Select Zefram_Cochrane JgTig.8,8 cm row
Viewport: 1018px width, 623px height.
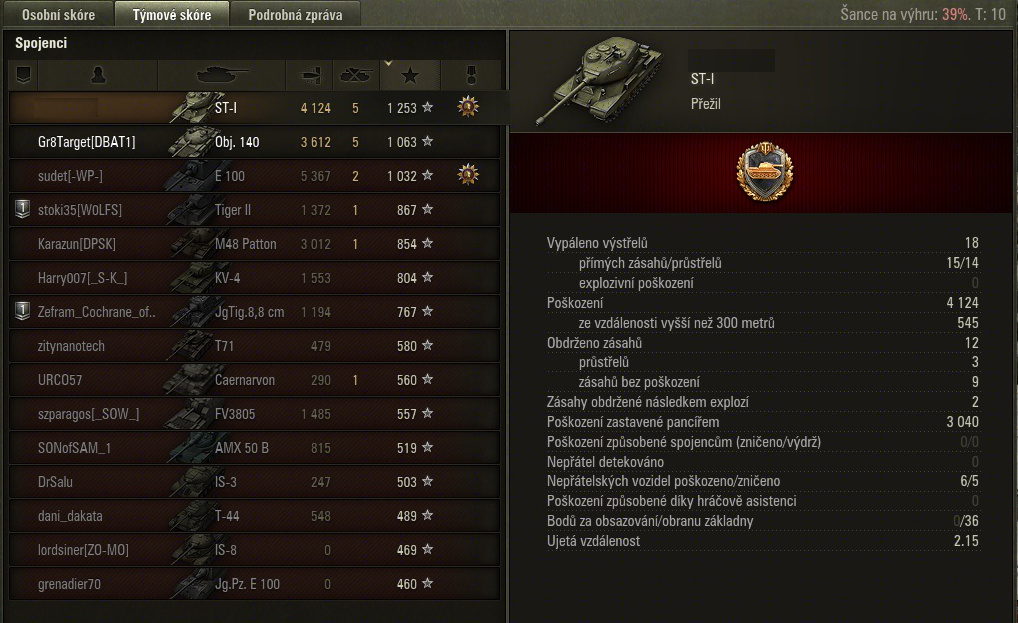coord(254,312)
